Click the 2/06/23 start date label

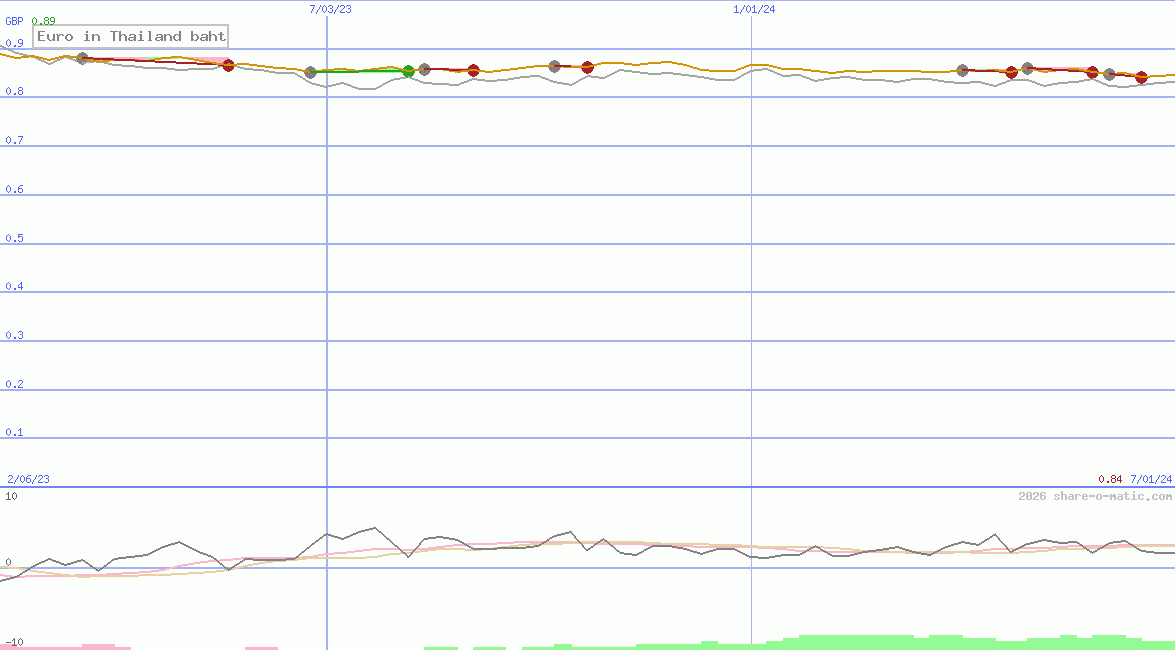28,479
